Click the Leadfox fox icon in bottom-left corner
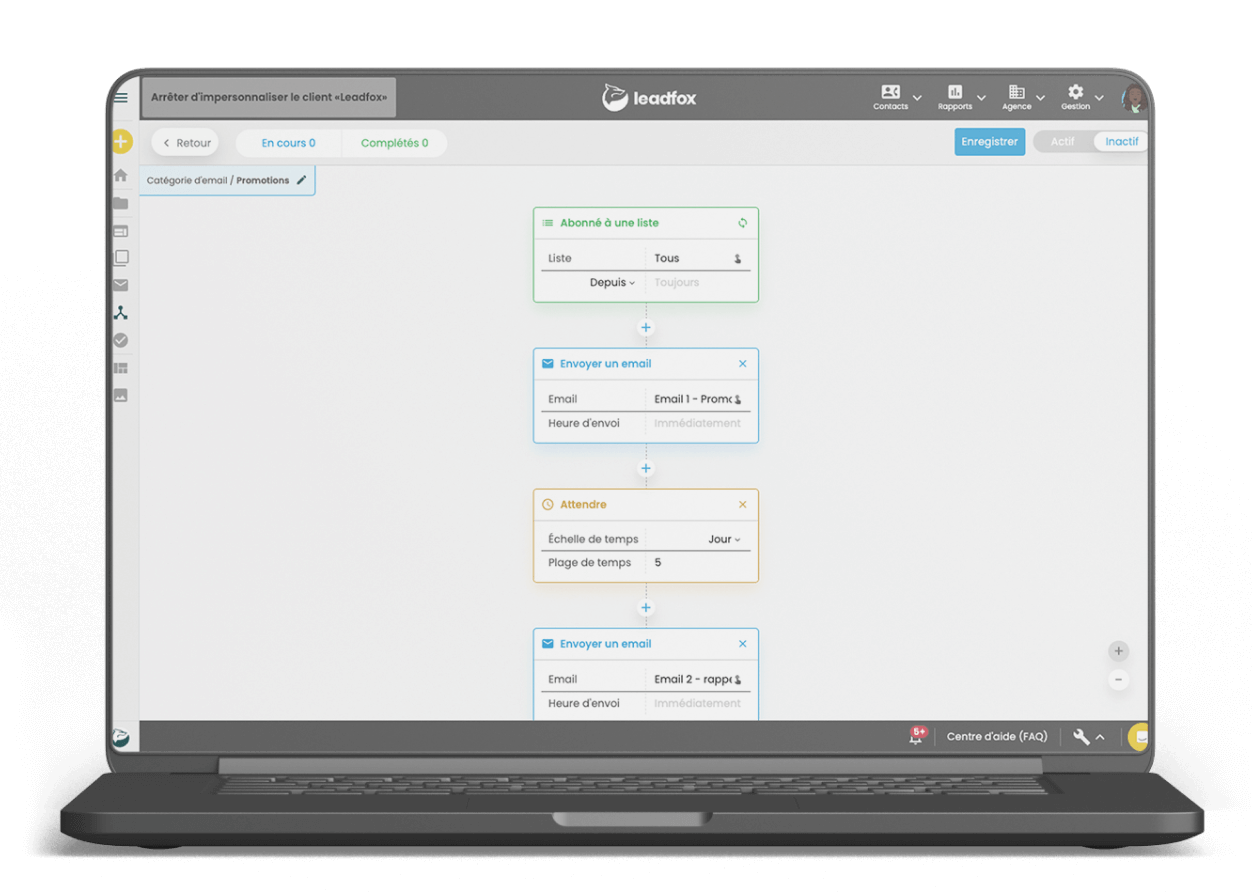Screen dimensions: 1252x892 120,737
